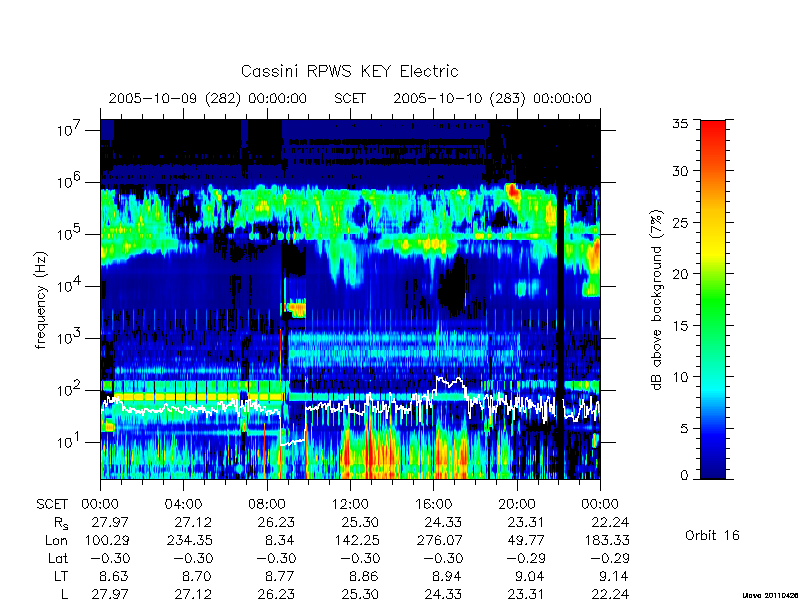This screenshot has height=600, width=800.
Task: Click the 10^4 frequency tick label
Action: coord(70,285)
